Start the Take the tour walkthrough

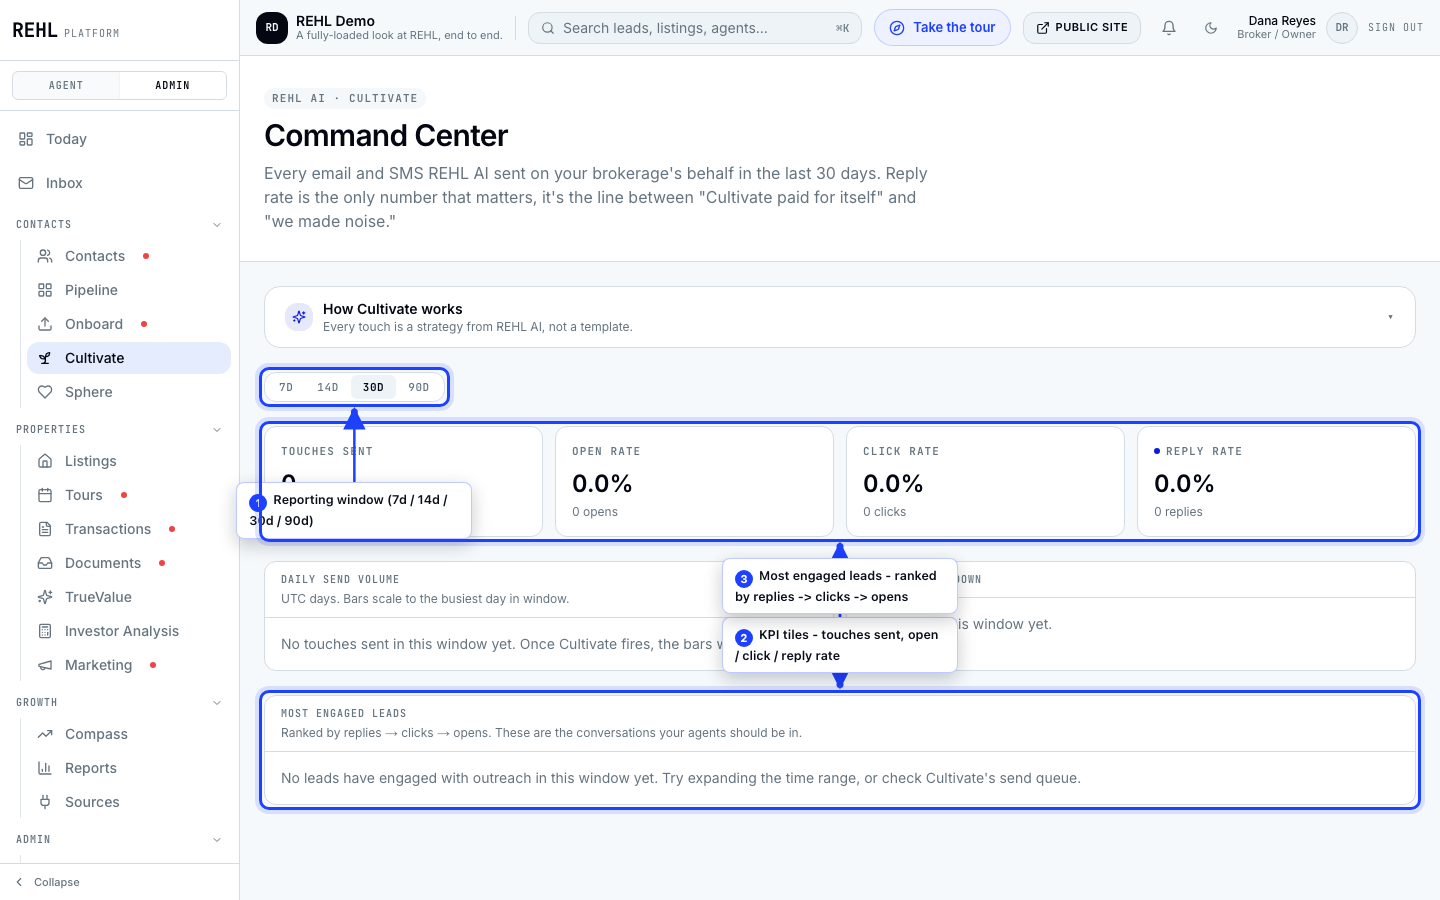[942, 28]
